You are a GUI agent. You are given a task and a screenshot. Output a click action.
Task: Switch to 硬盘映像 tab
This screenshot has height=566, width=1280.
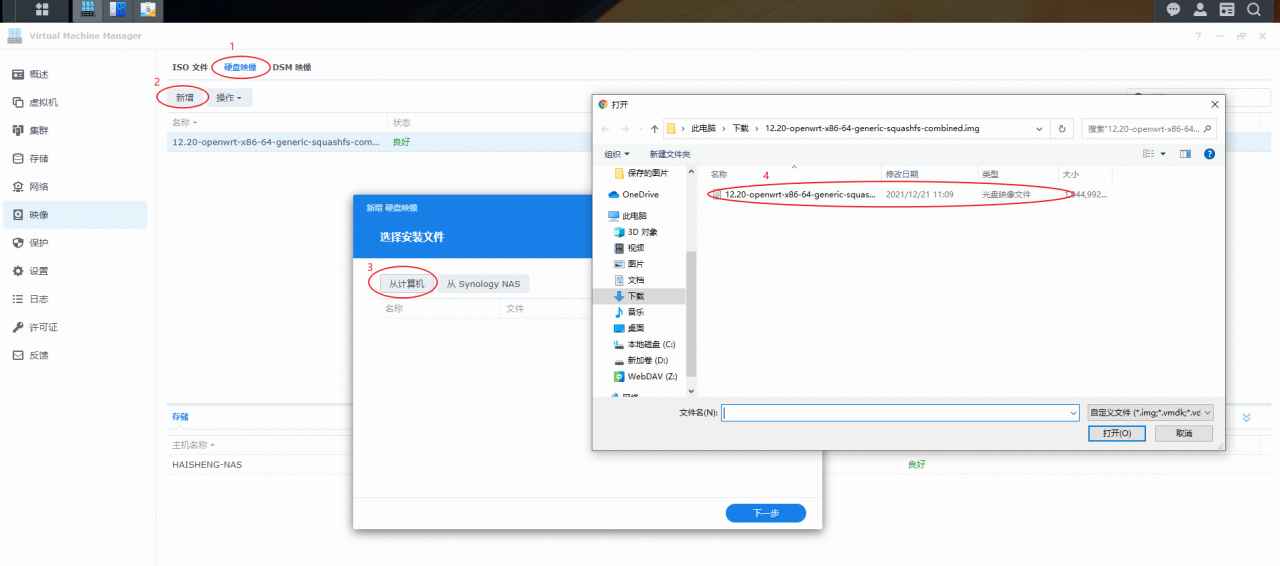240,68
